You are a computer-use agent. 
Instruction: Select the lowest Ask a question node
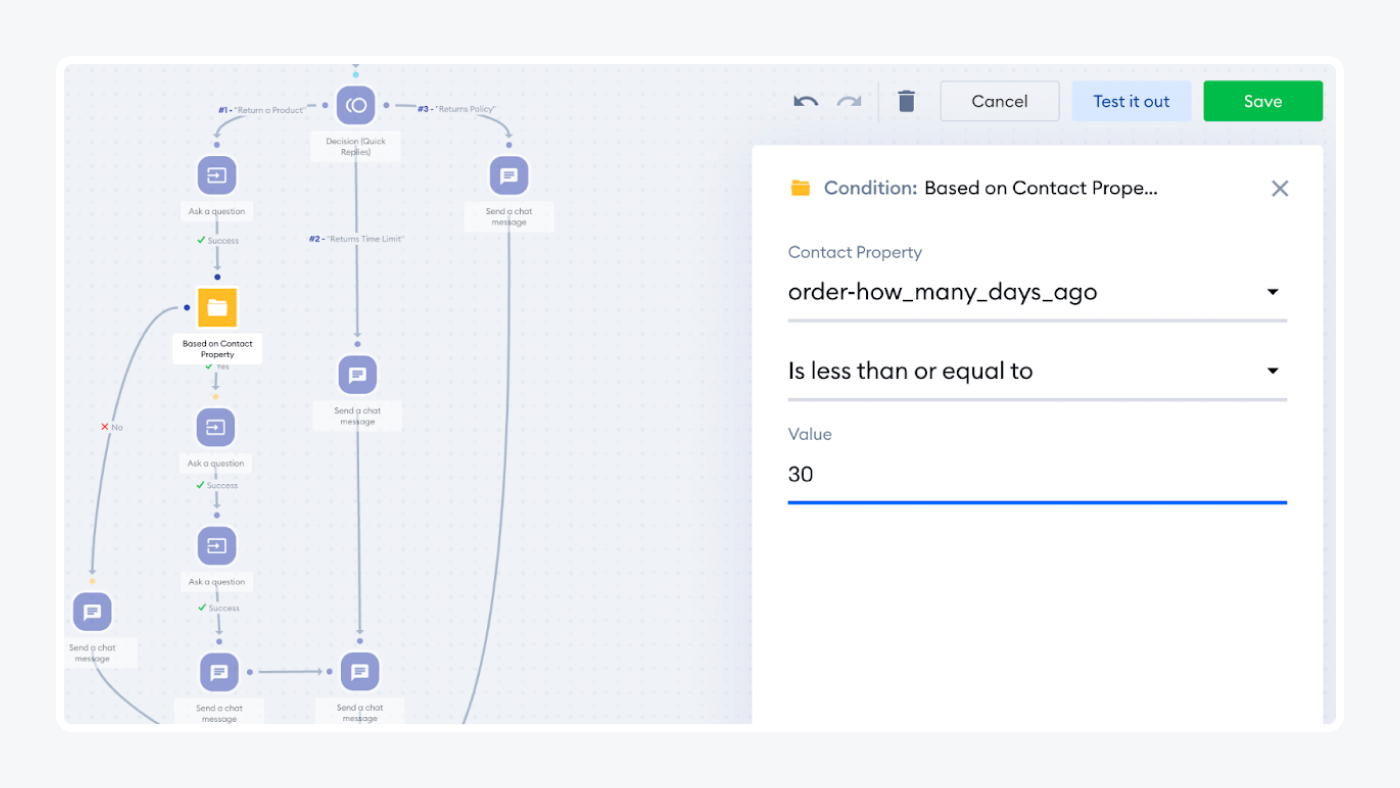217,546
